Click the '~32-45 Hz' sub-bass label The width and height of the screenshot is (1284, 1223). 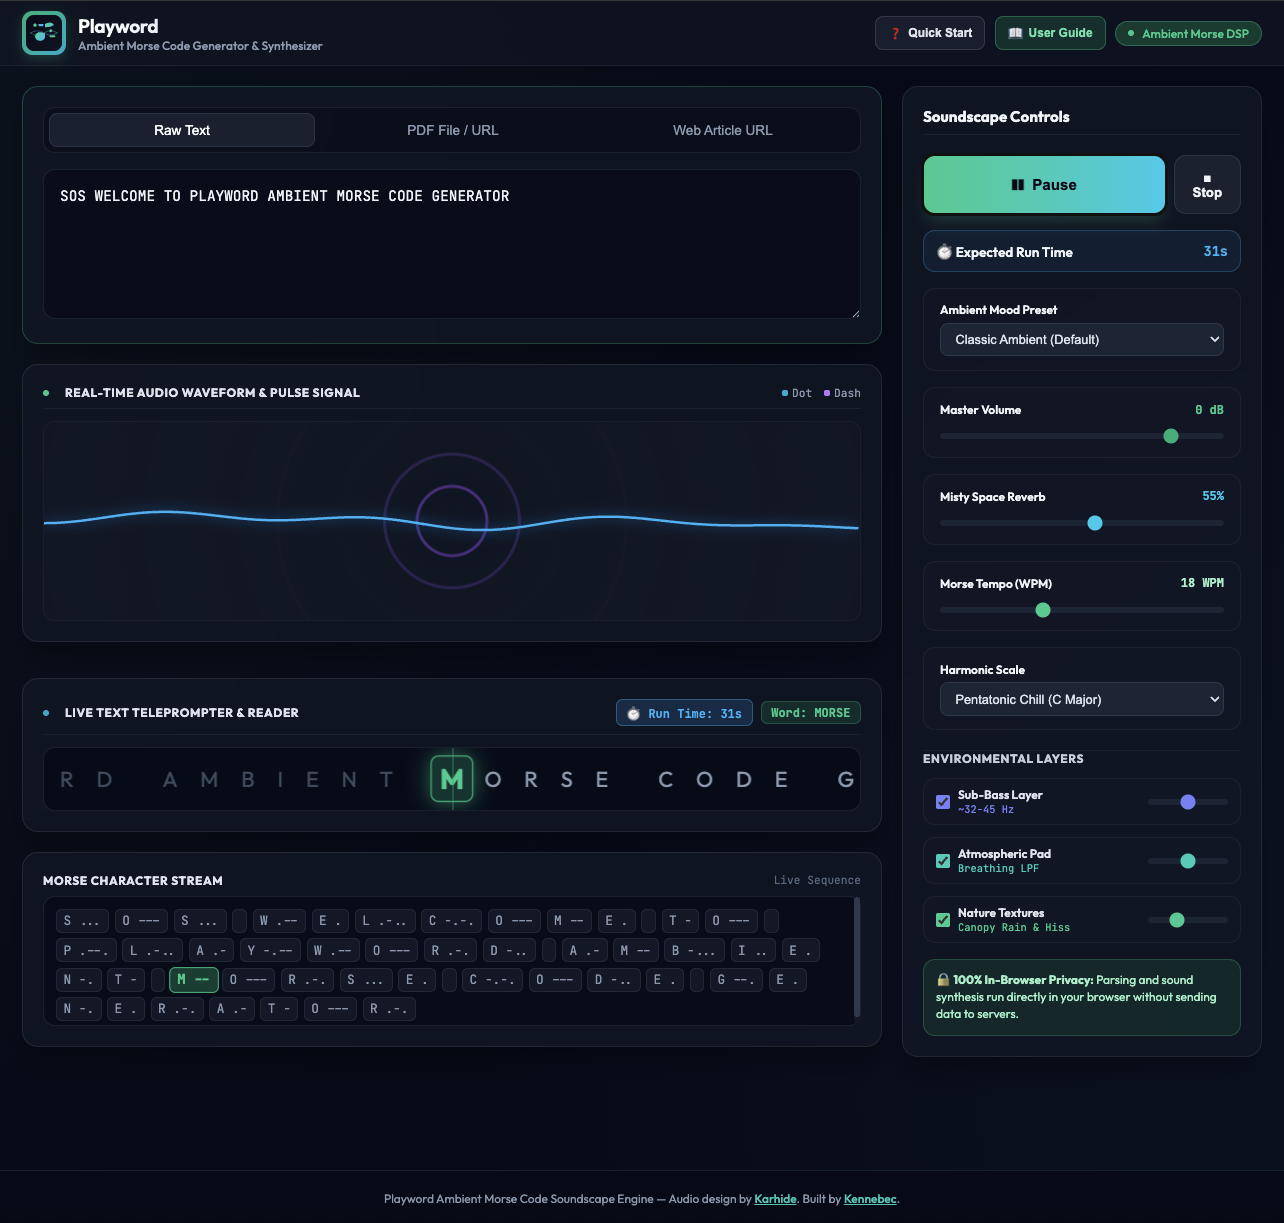pyautogui.click(x=986, y=810)
